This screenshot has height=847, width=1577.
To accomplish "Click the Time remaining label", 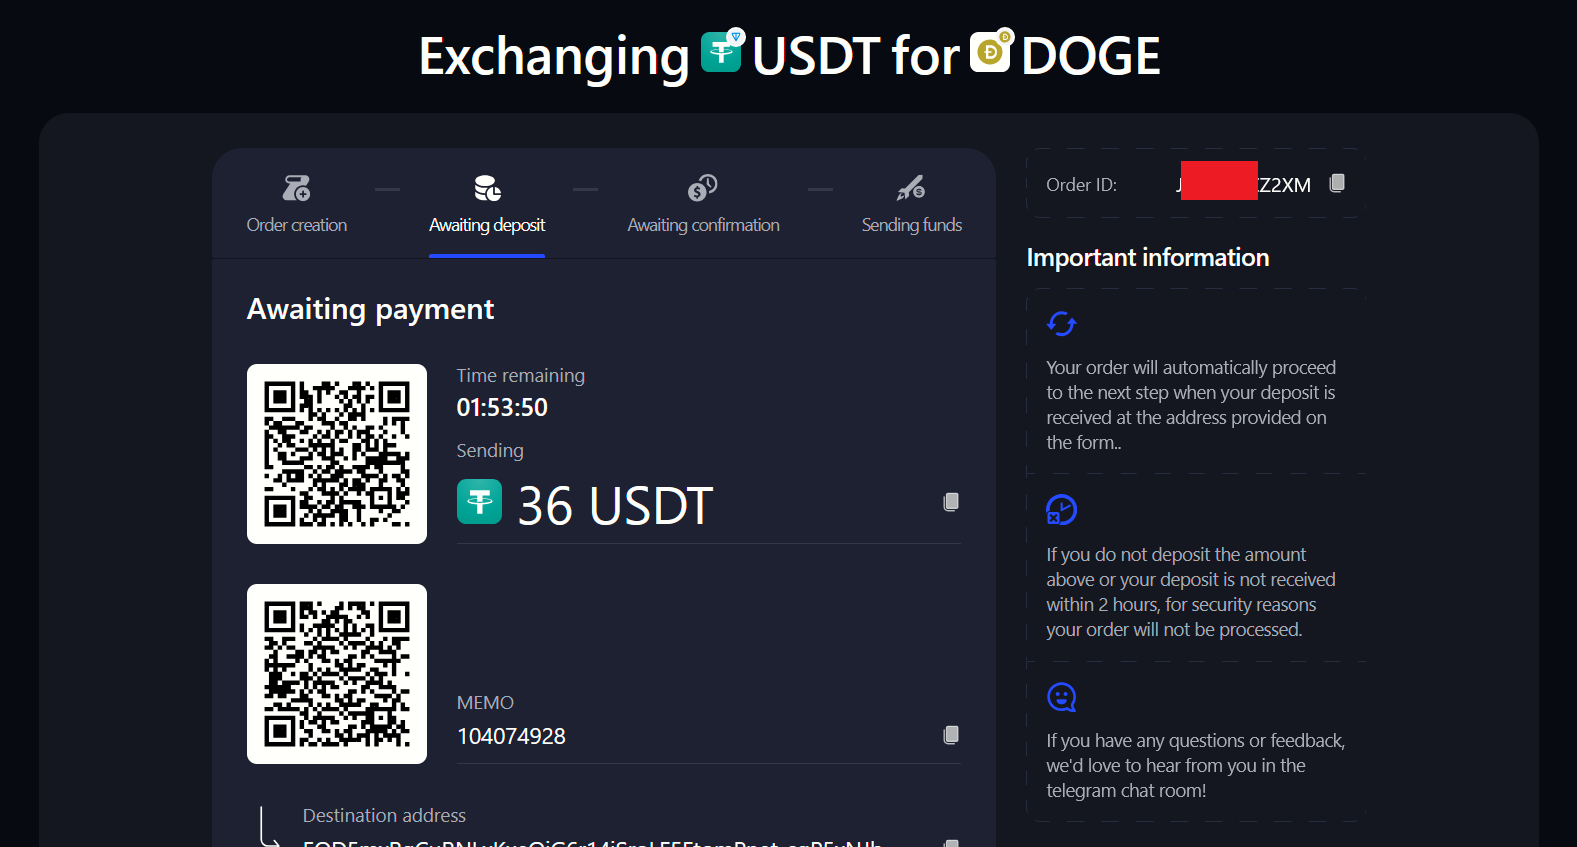I will pos(521,376).
